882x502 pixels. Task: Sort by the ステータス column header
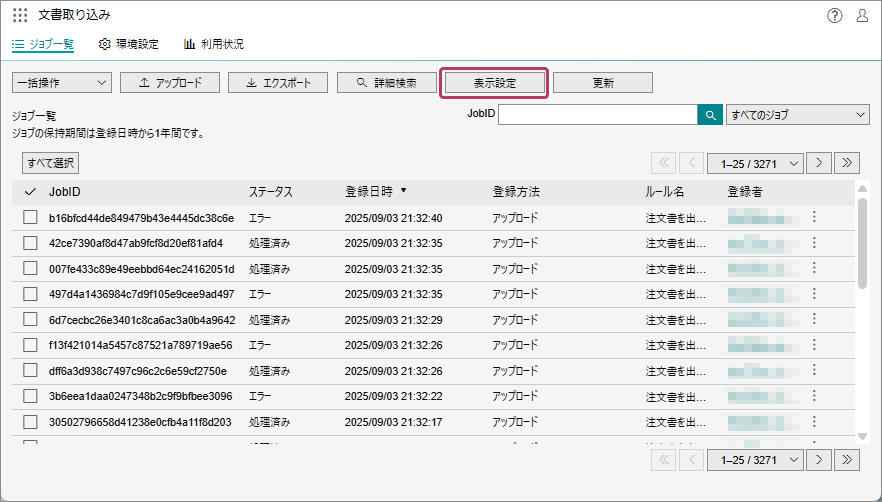[x=271, y=192]
